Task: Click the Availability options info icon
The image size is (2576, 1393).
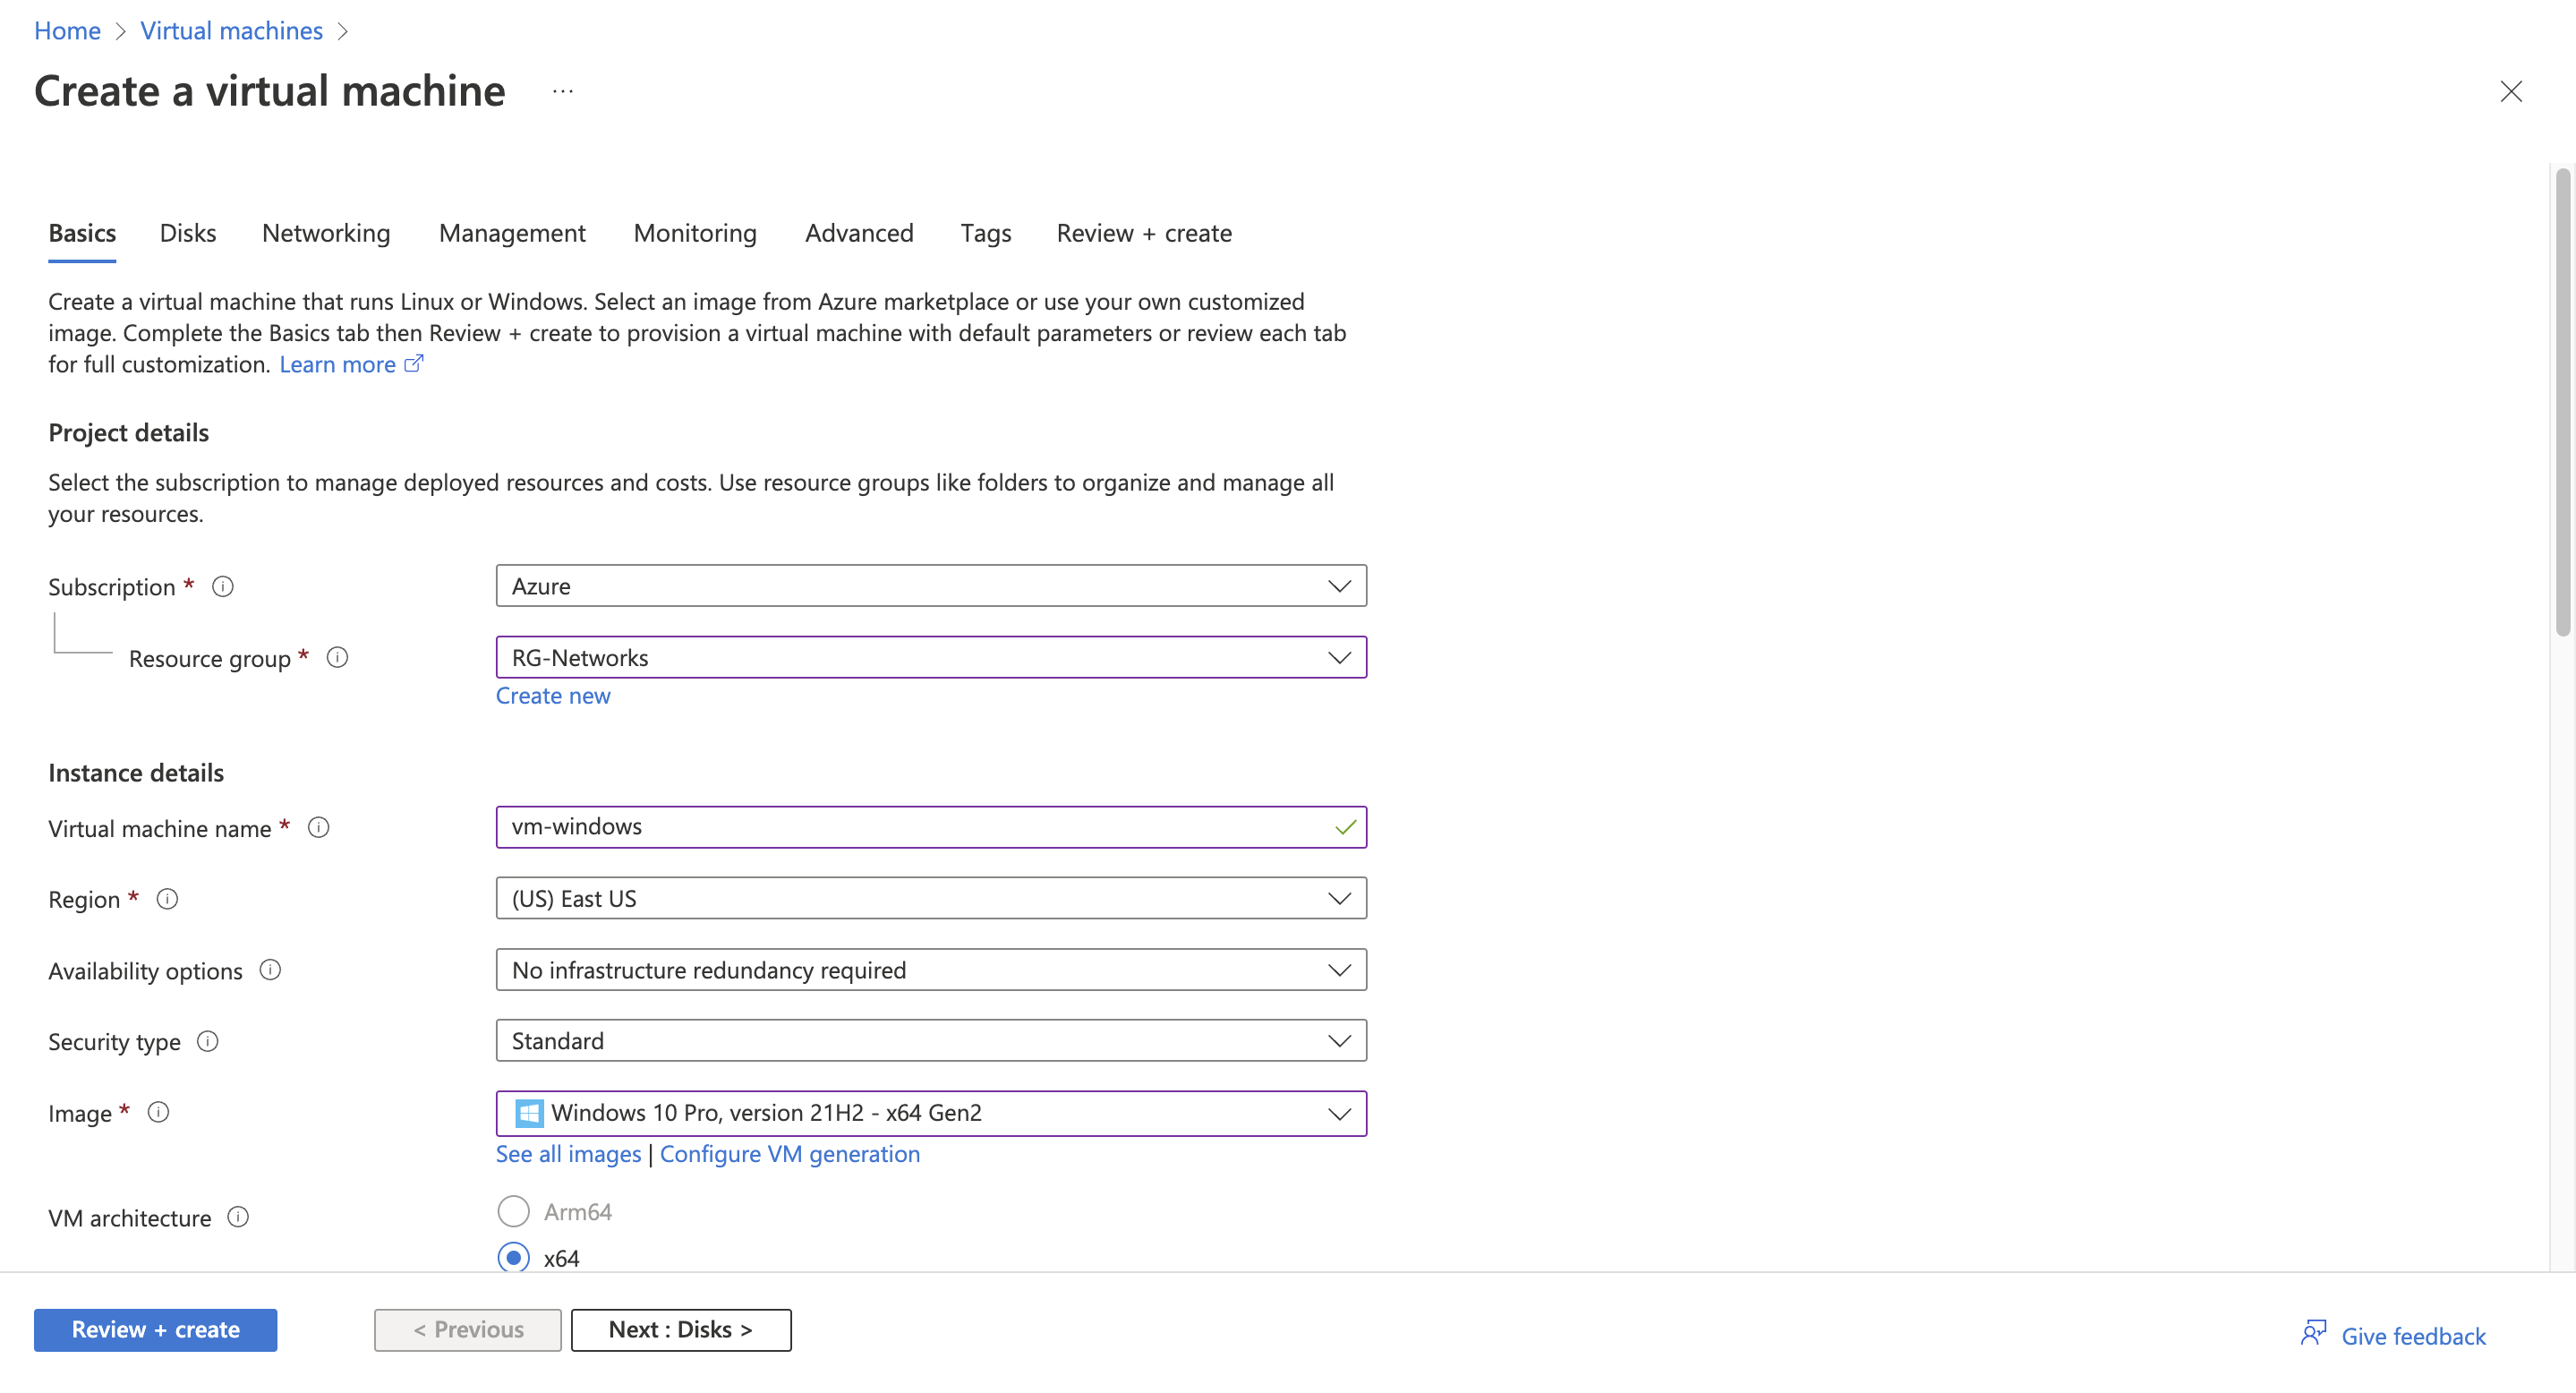Action: point(270,969)
